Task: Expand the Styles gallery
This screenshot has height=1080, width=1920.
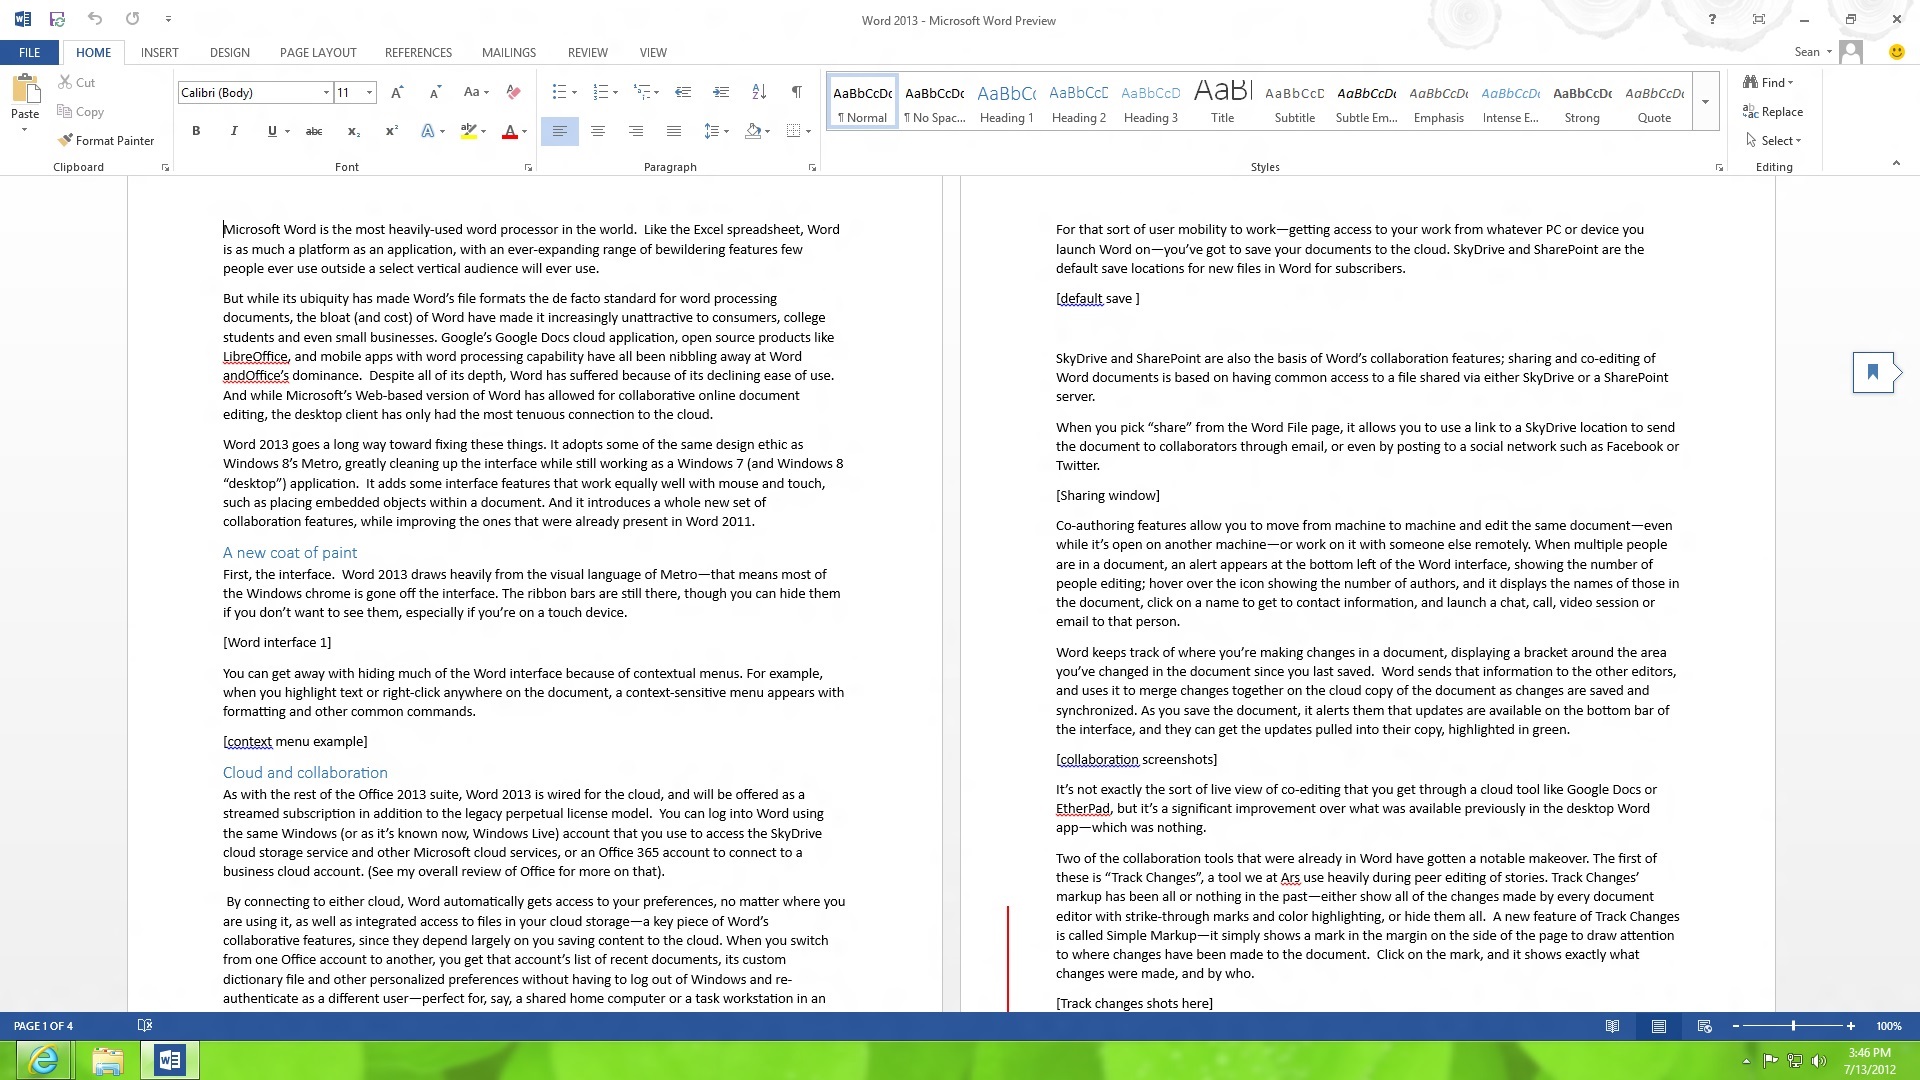Action: [x=1705, y=101]
